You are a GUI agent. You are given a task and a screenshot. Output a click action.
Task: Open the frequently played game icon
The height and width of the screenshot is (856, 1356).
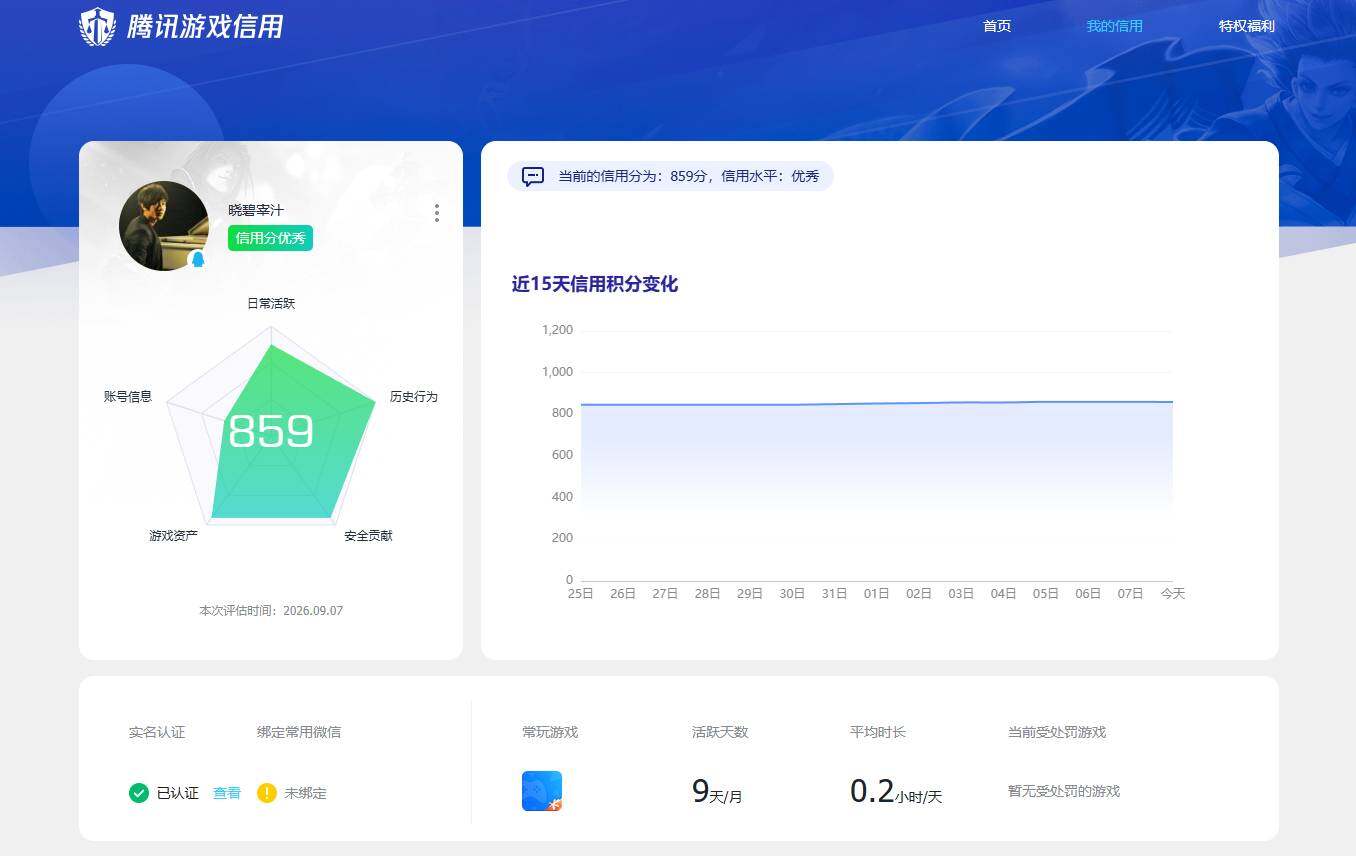[x=542, y=791]
